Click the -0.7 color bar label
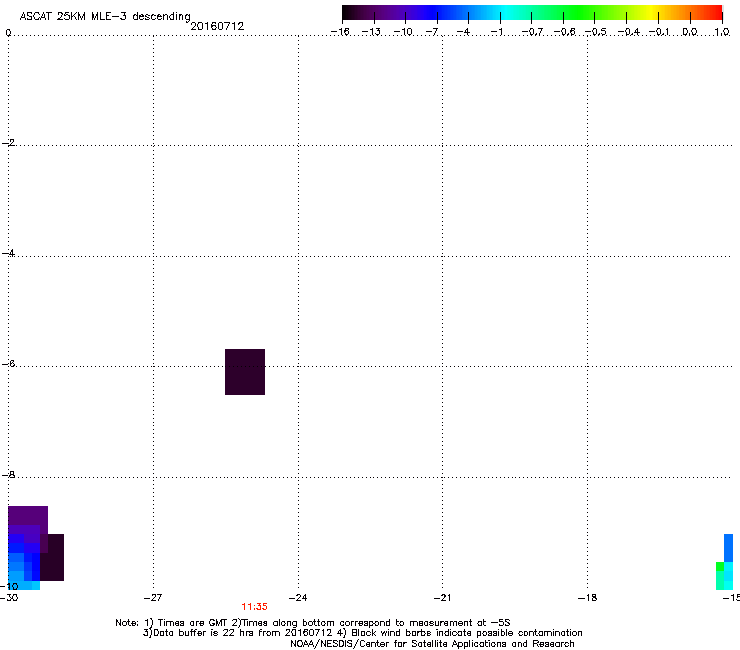The height and width of the screenshot is (650, 740). coord(532,32)
